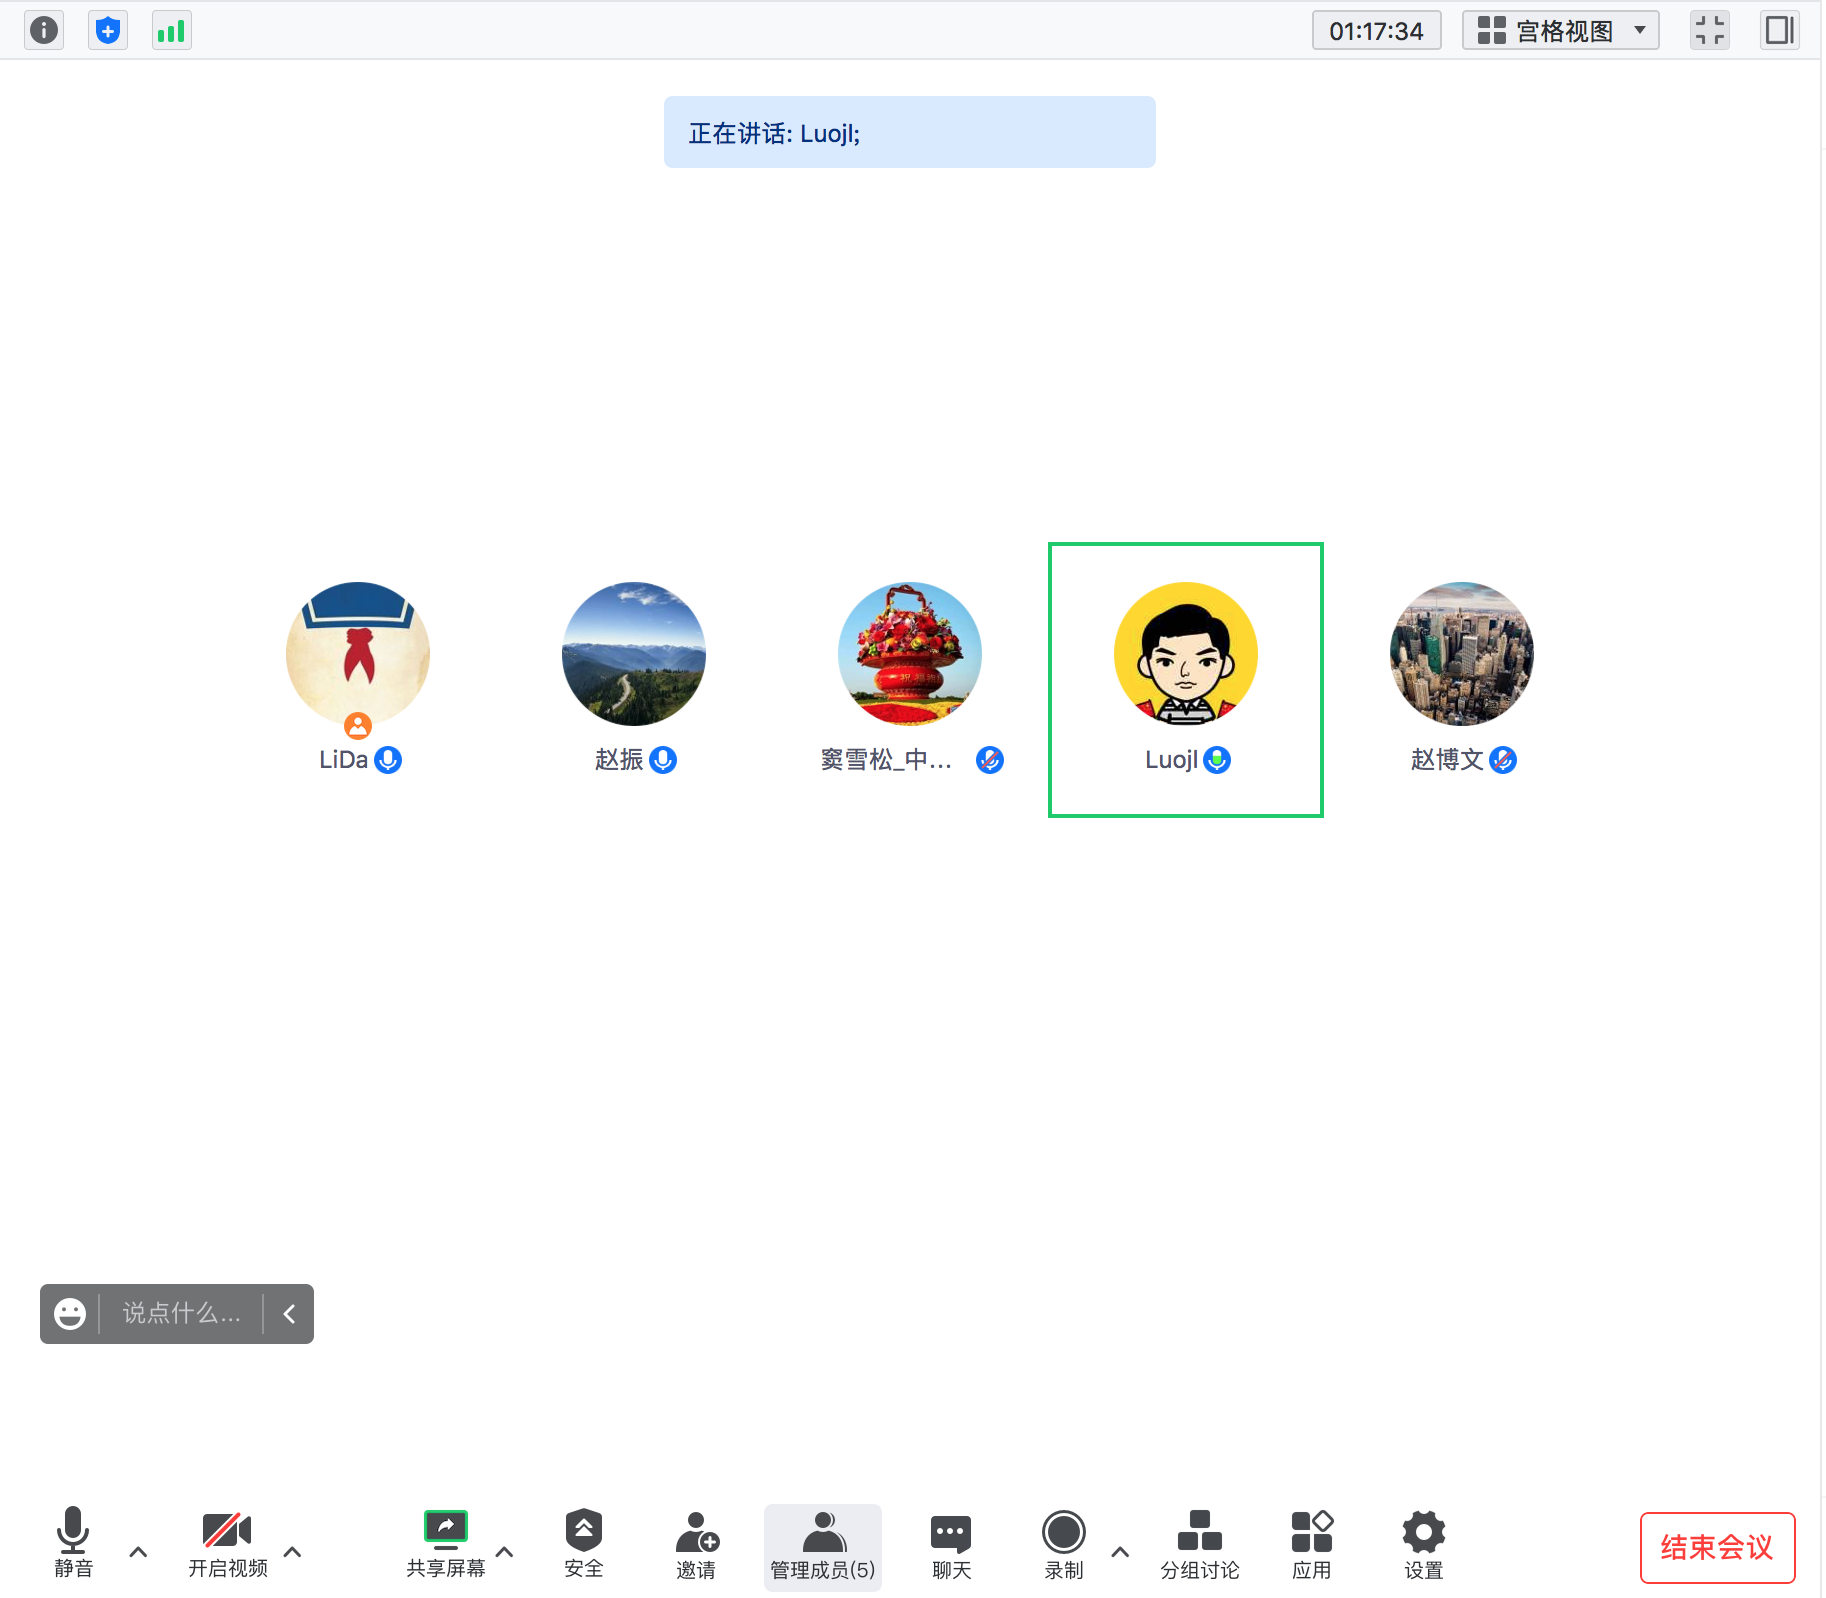Click the red 结束会议 button
The height and width of the screenshot is (1598, 1826).
click(x=1716, y=1547)
